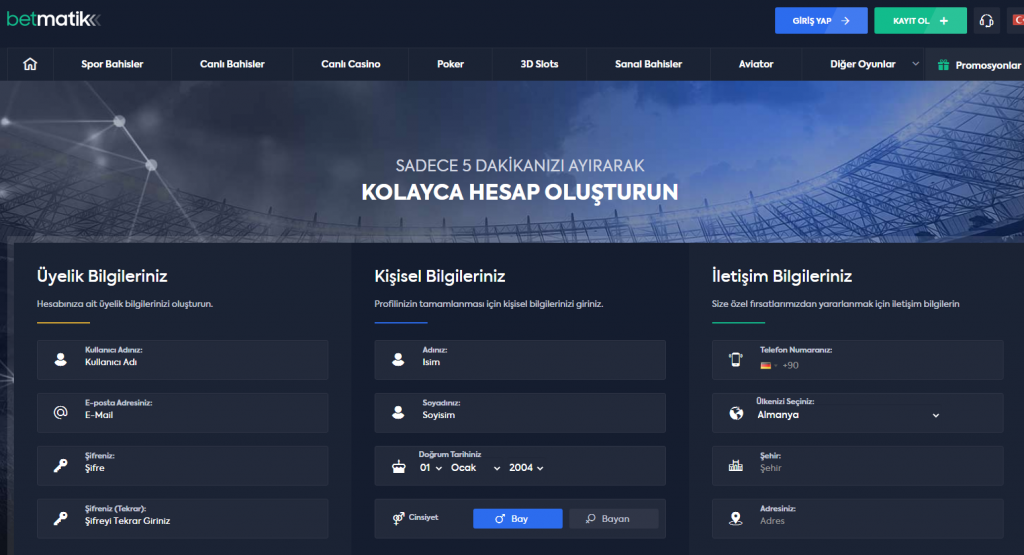Open the Promosyonlar page

[x=987, y=65]
